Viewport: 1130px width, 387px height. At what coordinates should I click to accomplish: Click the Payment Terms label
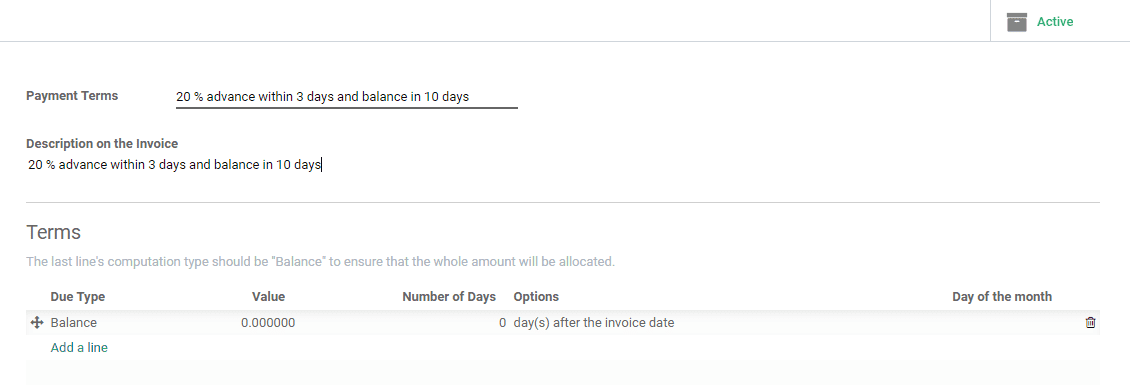tap(72, 96)
